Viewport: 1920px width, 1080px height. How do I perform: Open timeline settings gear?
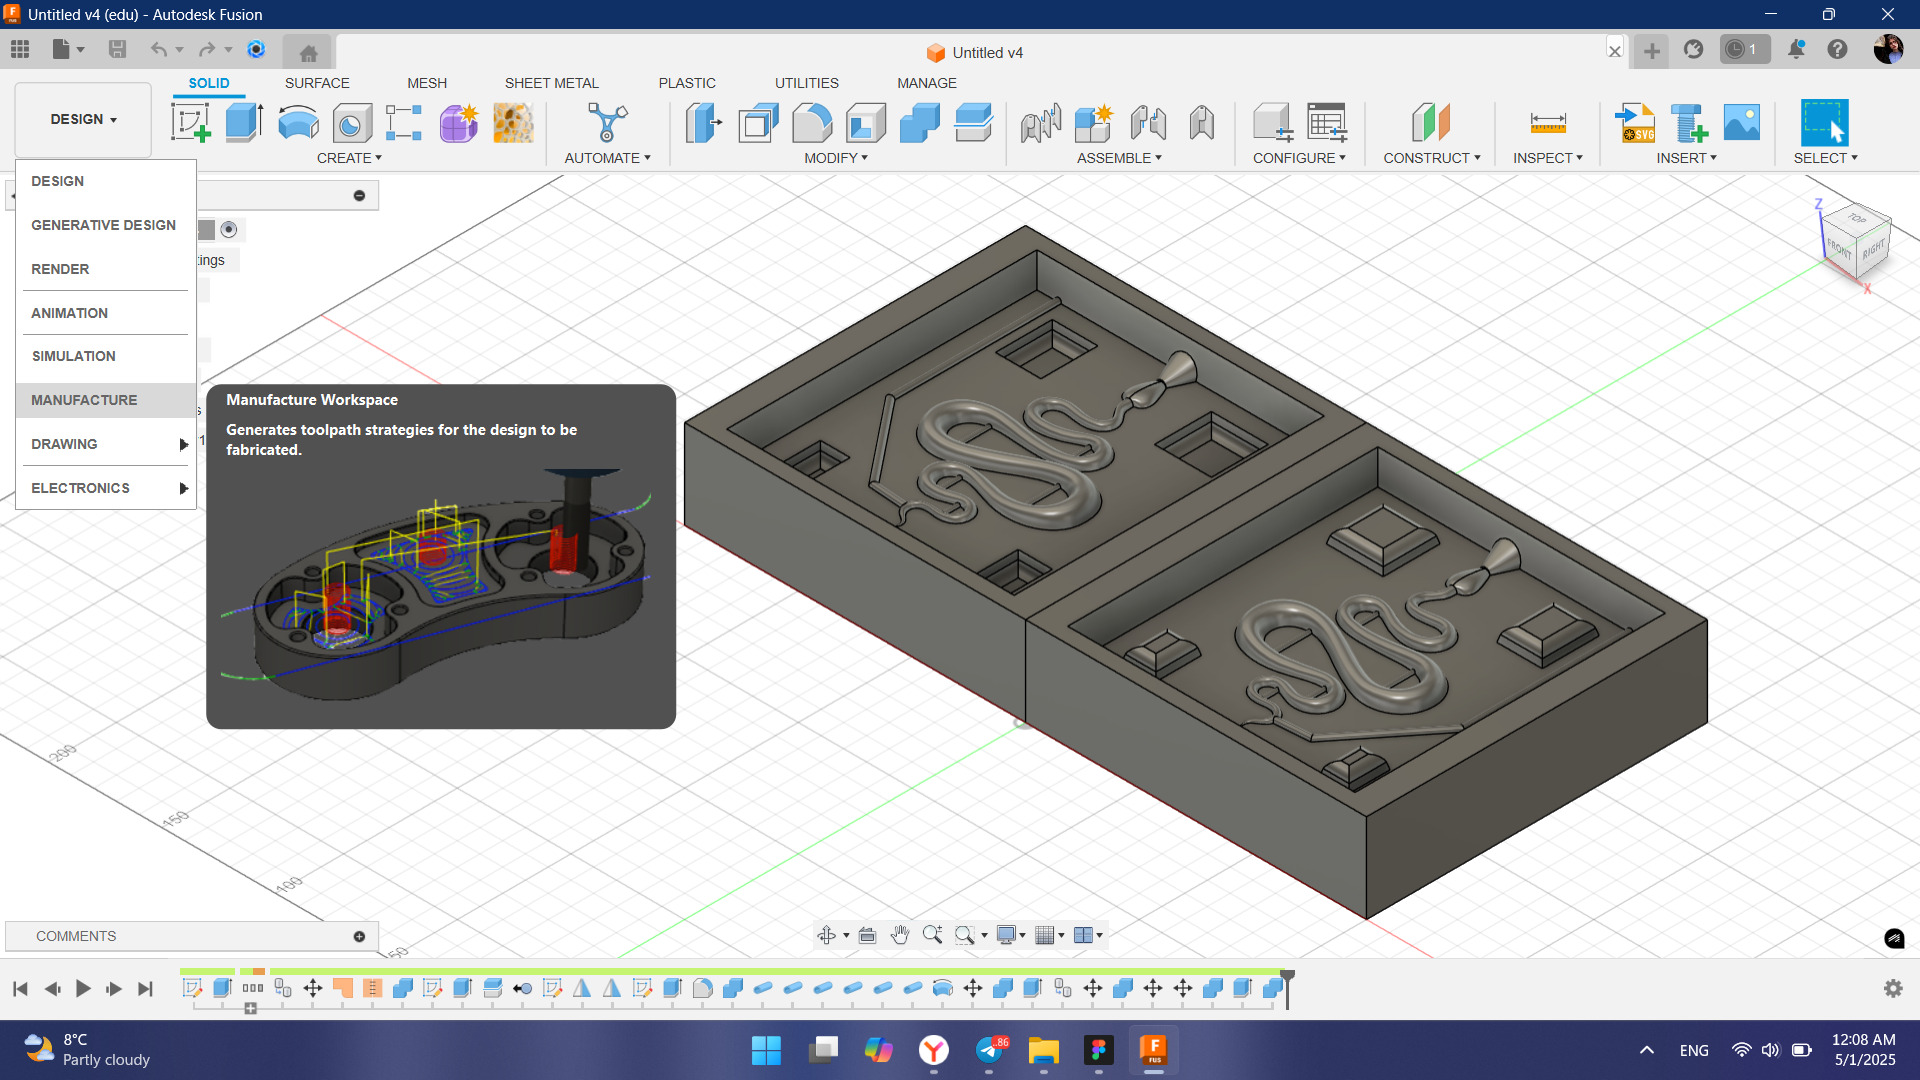coord(1893,988)
